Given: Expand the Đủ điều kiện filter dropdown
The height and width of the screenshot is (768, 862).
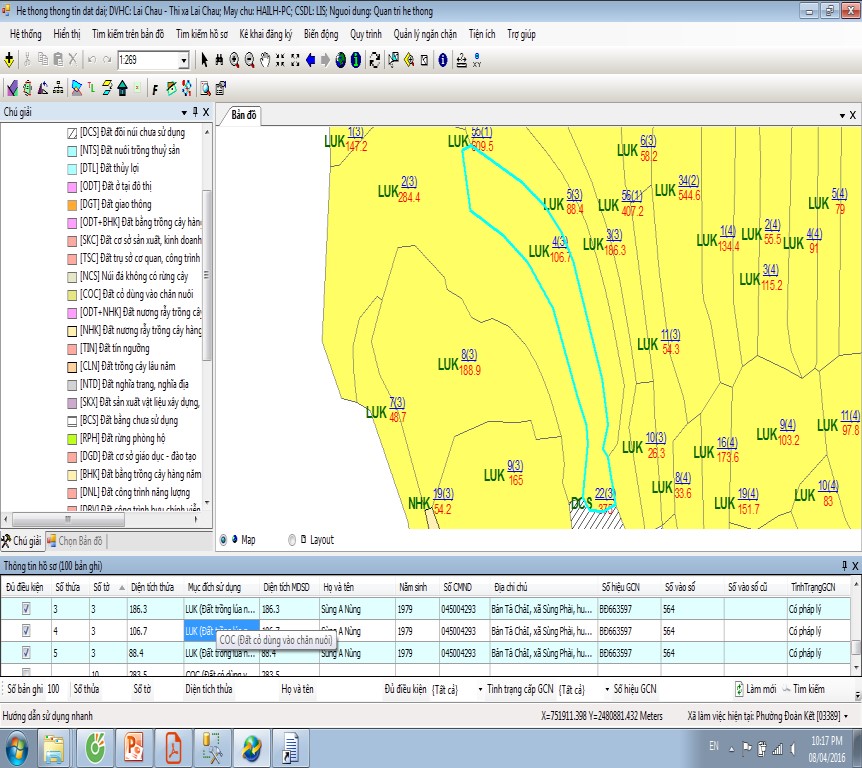Looking at the screenshot, I should pos(479,690).
